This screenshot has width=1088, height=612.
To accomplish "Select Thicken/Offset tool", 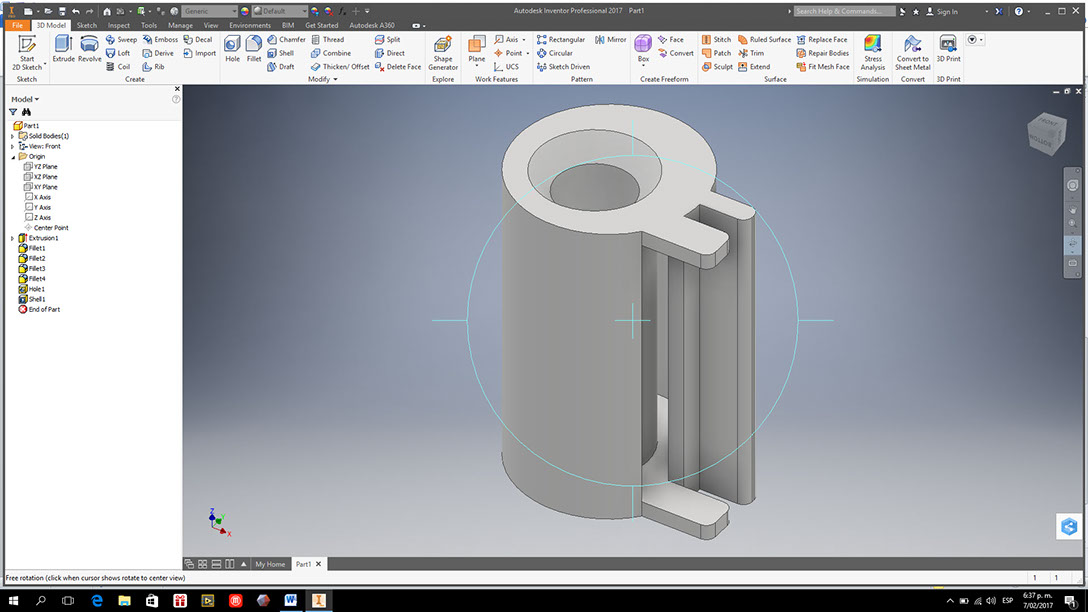I will (x=340, y=67).
